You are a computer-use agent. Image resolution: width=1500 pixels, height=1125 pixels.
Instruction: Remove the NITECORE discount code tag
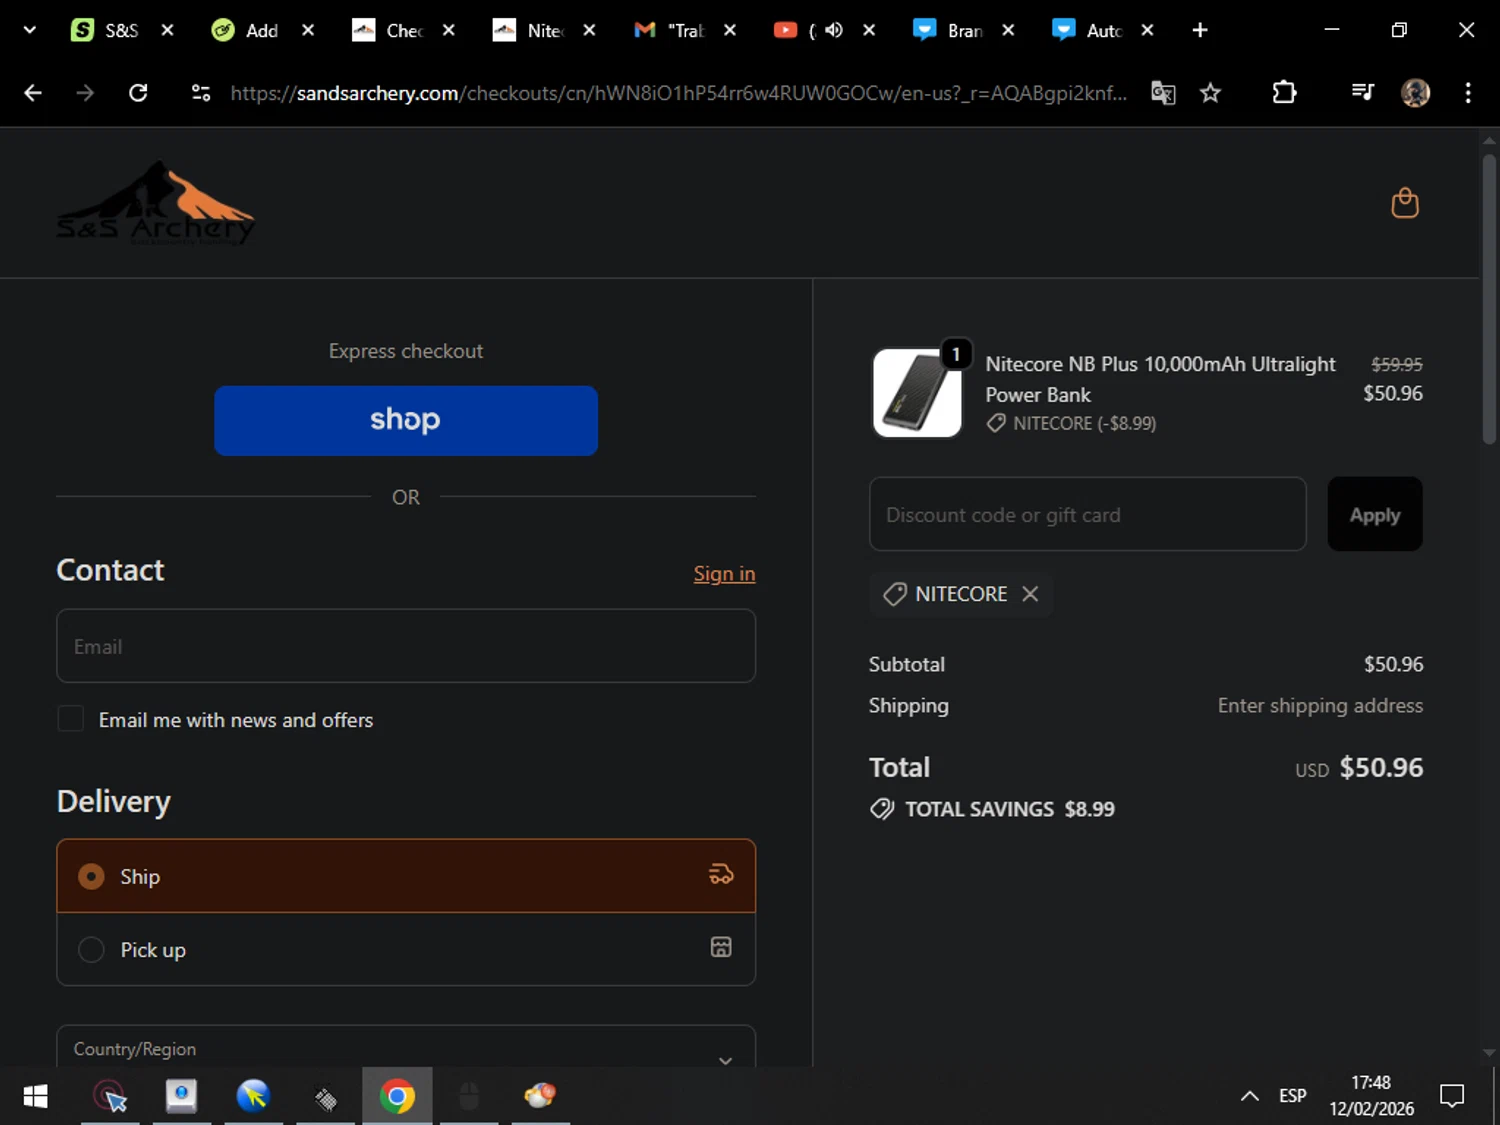click(x=1030, y=594)
